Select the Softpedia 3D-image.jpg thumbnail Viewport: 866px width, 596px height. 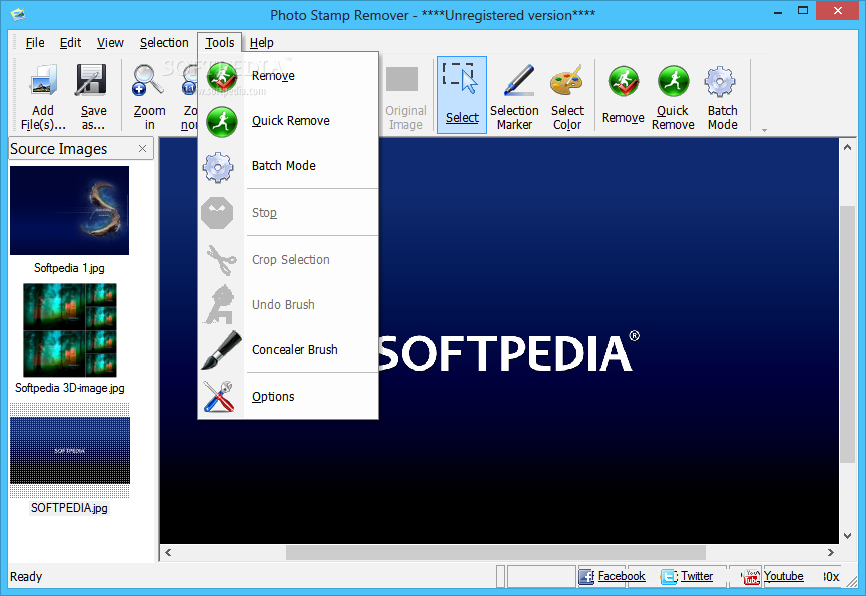(x=70, y=330)
